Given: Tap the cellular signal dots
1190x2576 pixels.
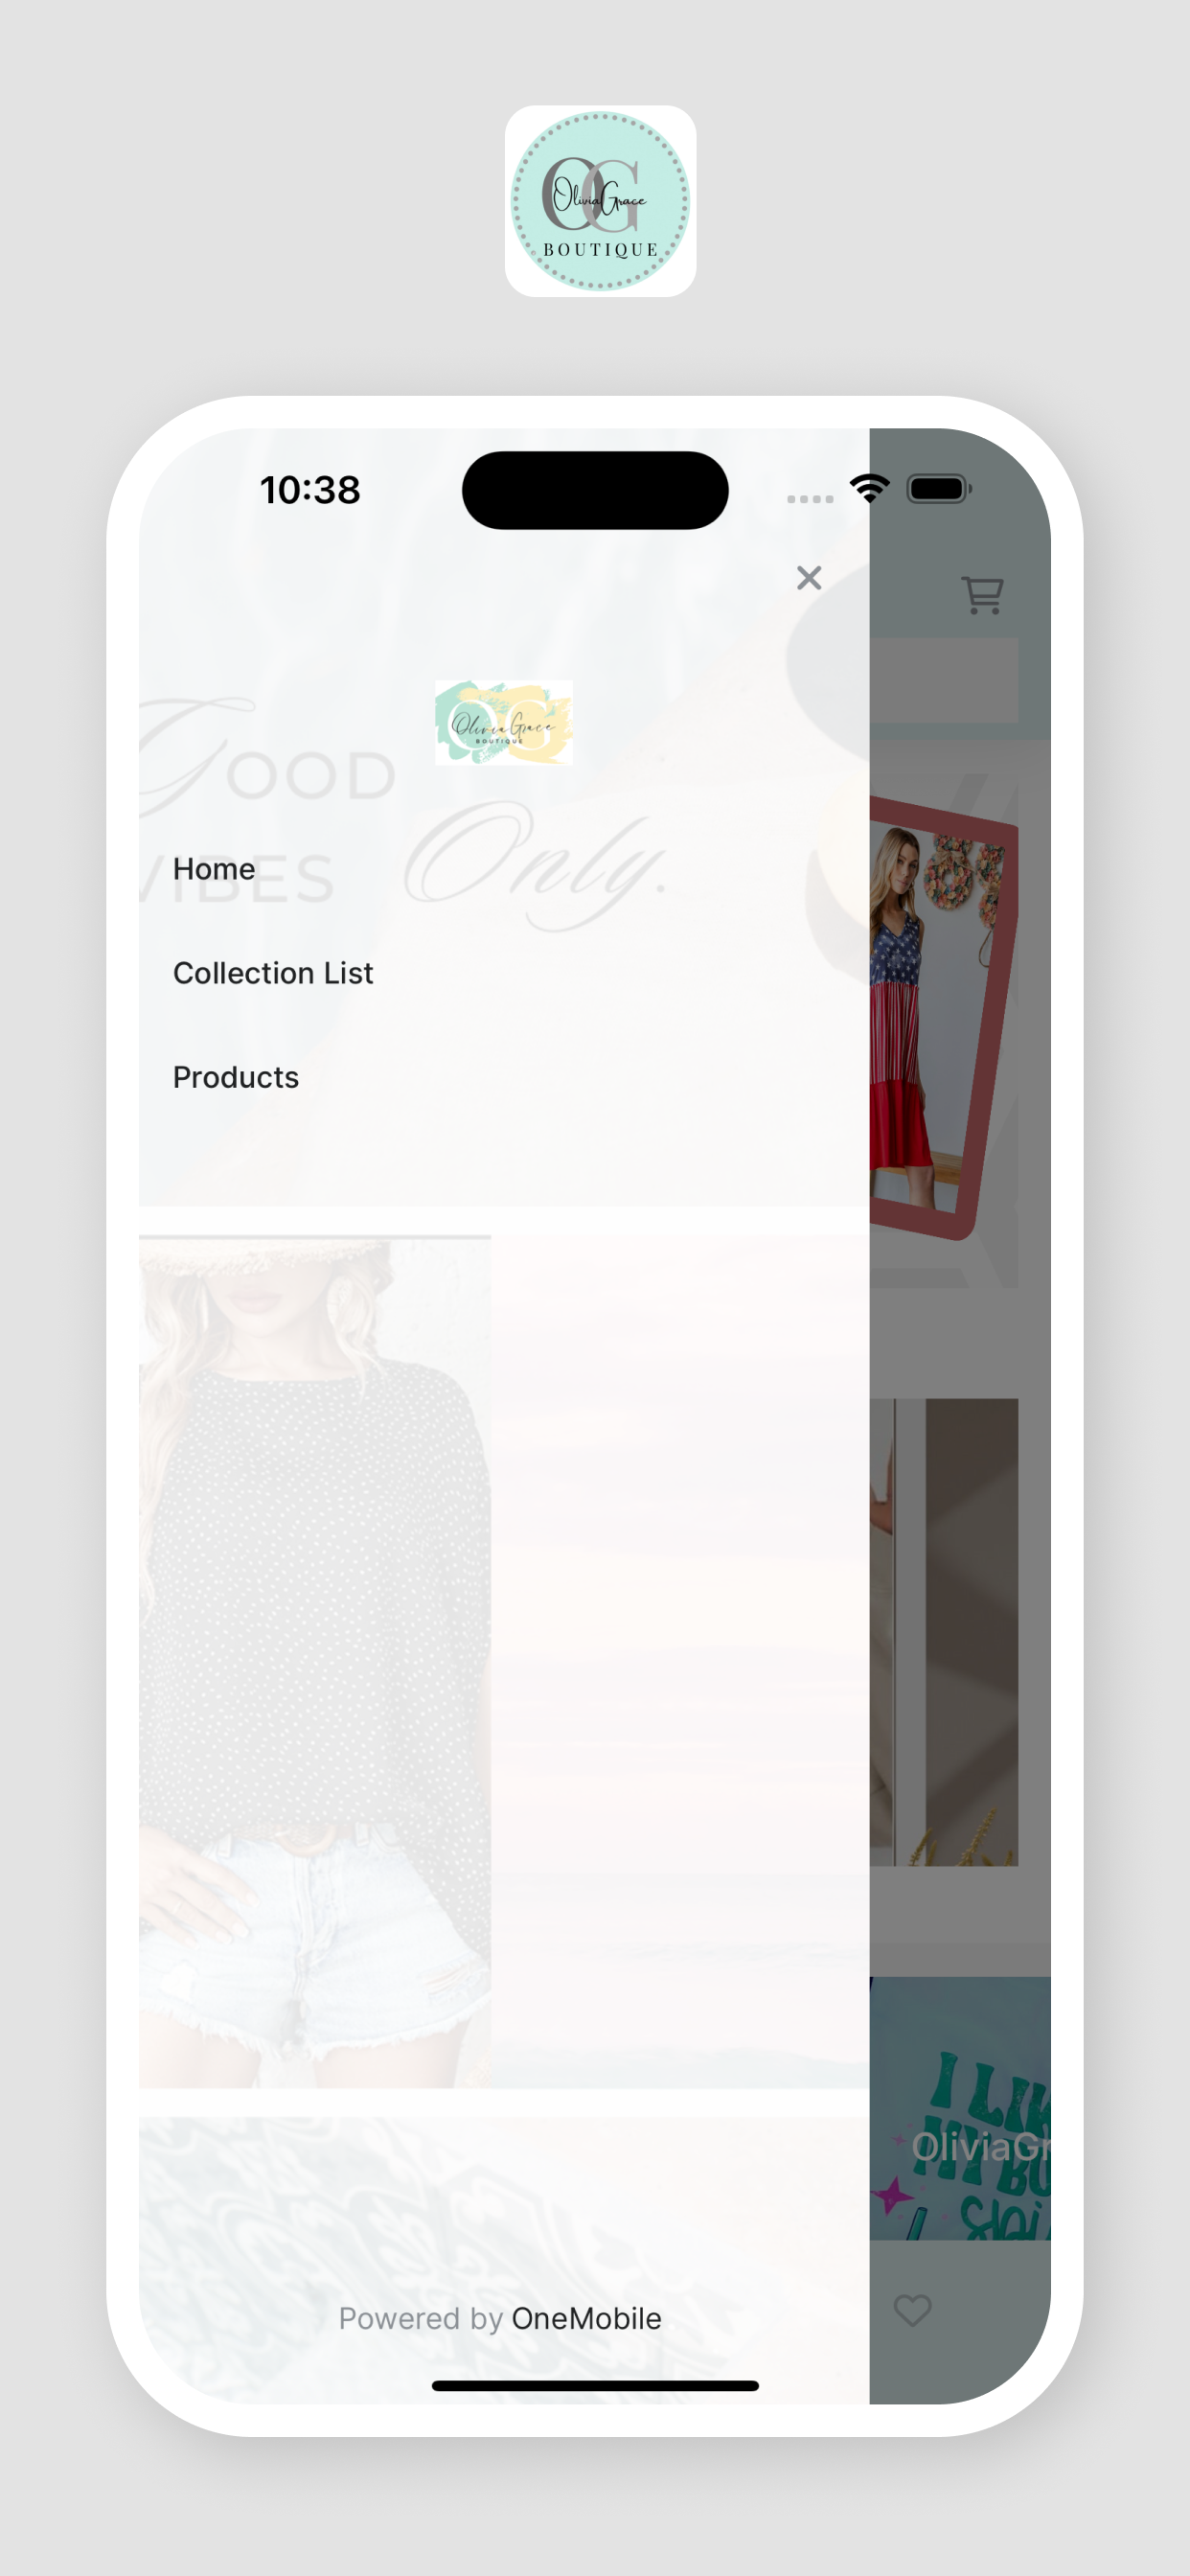Looking at the screenshot, I should tap(810, 498).
